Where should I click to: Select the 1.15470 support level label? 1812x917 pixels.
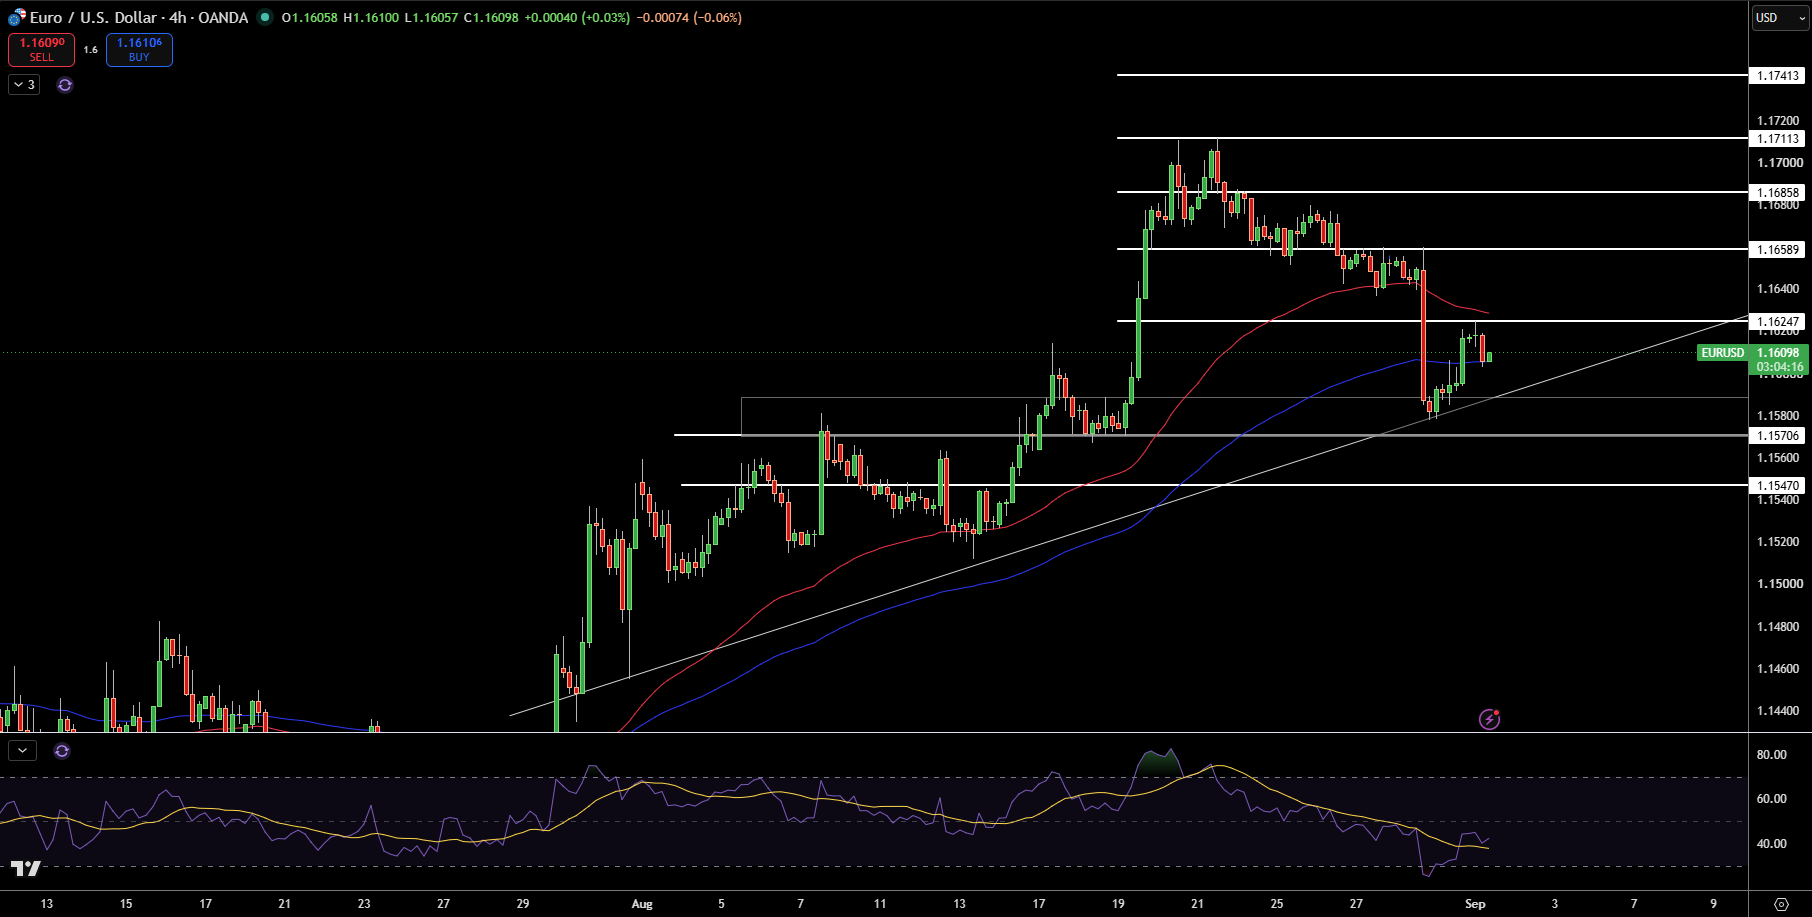(x=1779, y=485)
